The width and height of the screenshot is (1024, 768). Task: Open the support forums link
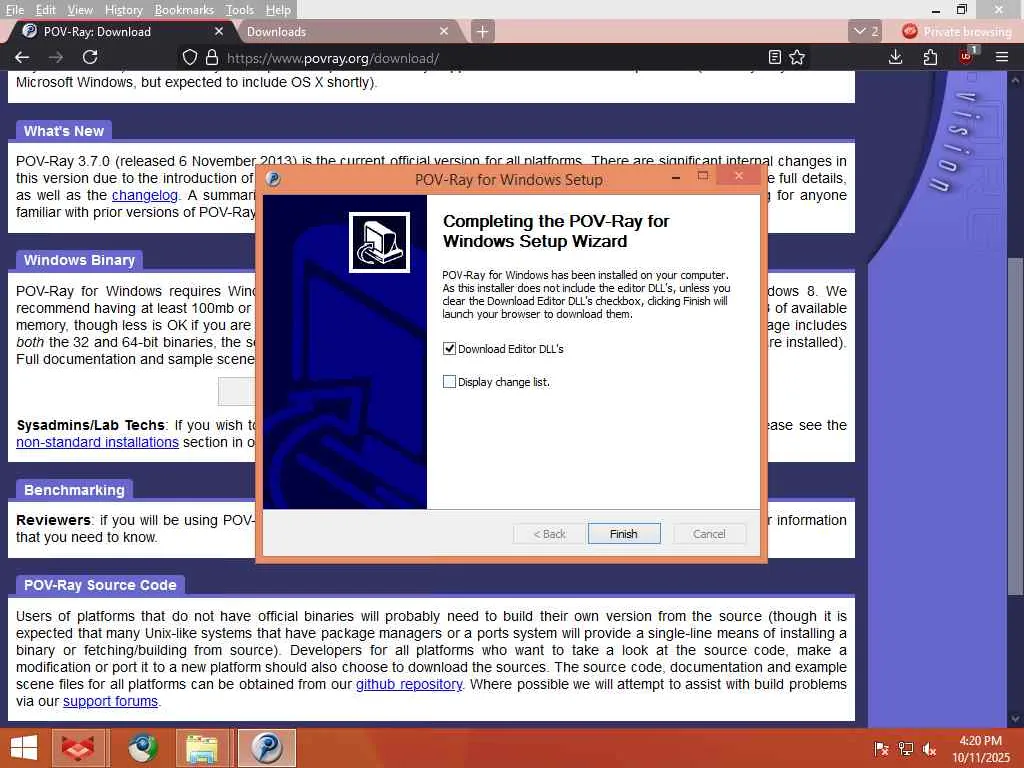click(110, 701)
